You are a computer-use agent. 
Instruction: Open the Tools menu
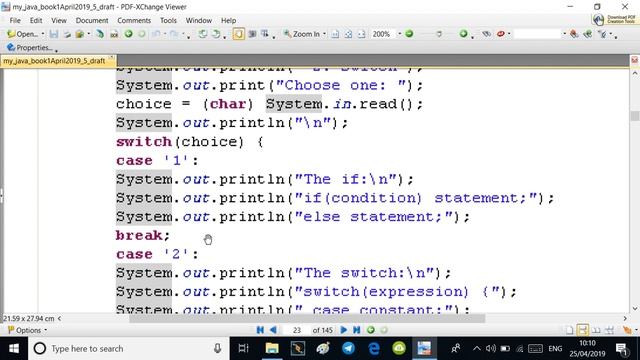pos(168,20)
